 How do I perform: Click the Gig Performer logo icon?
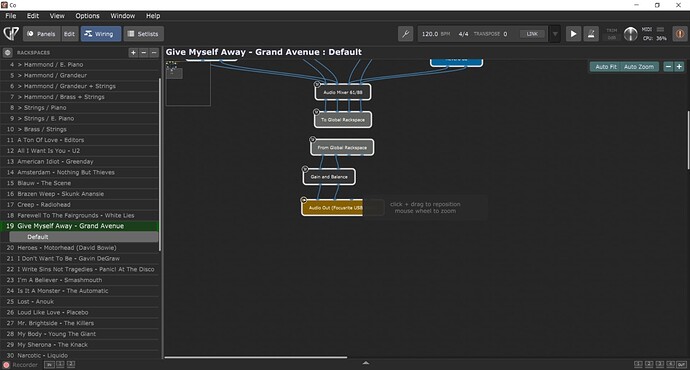click(x=11, y=34)
